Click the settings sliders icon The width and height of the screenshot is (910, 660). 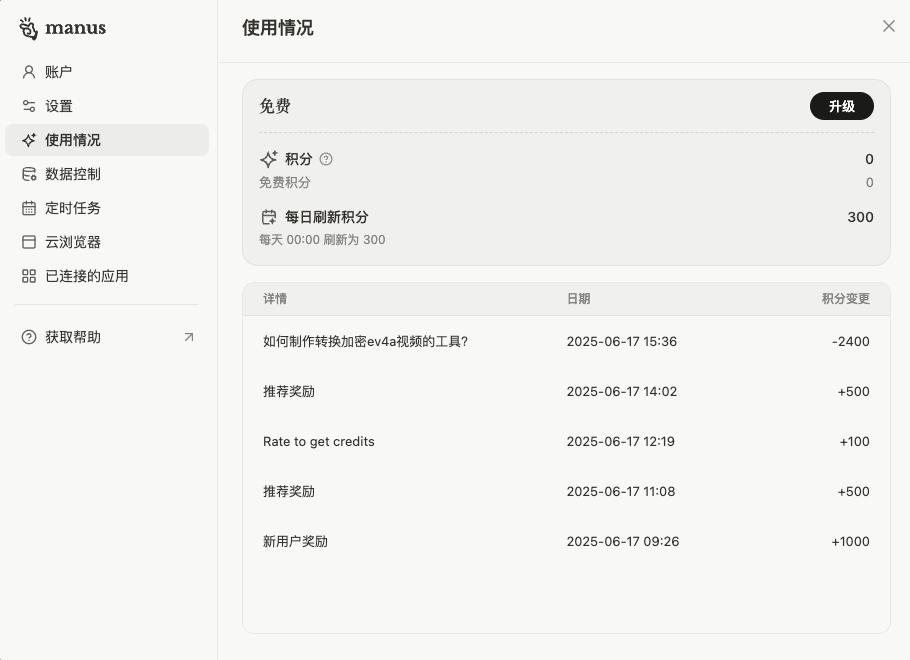(28, 106)
